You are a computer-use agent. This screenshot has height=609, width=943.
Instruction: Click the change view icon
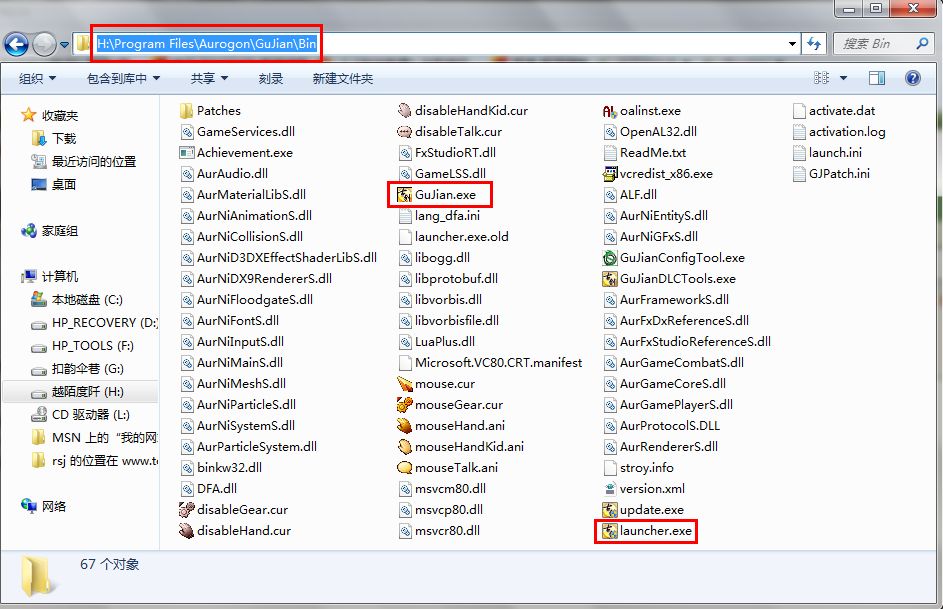click(x=821, y=78)
